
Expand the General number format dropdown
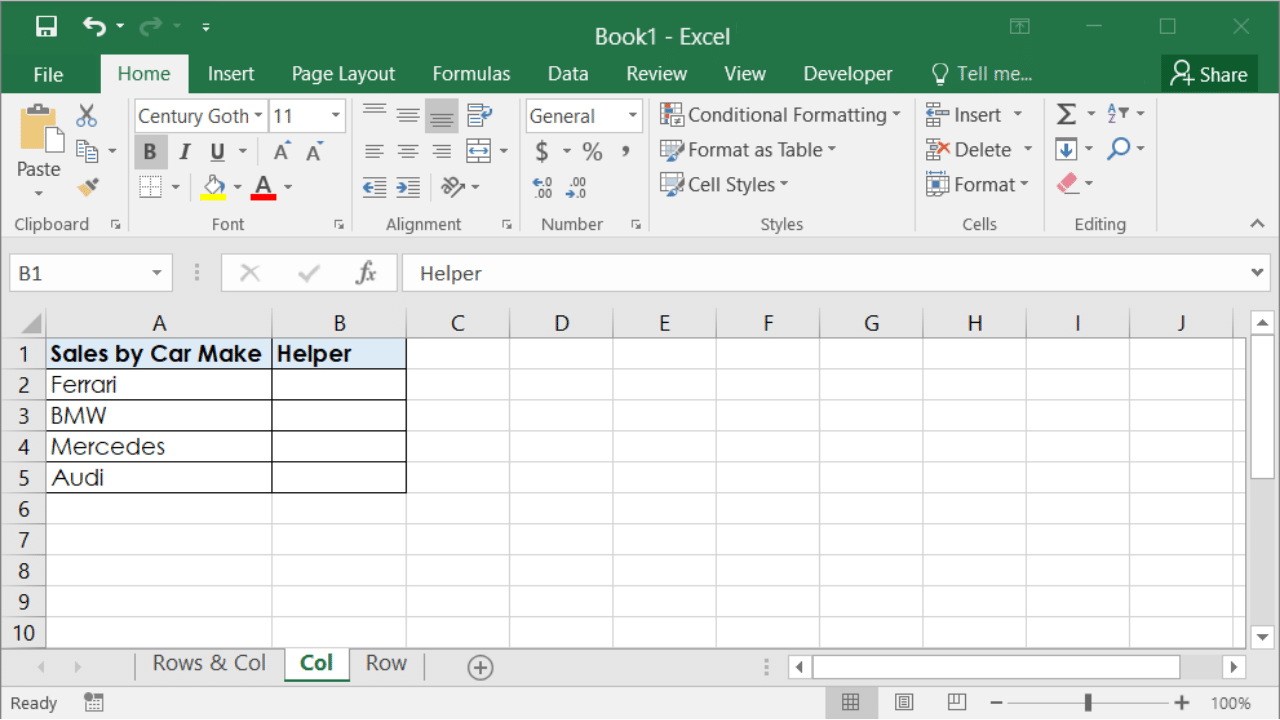[x=632, y=116]
